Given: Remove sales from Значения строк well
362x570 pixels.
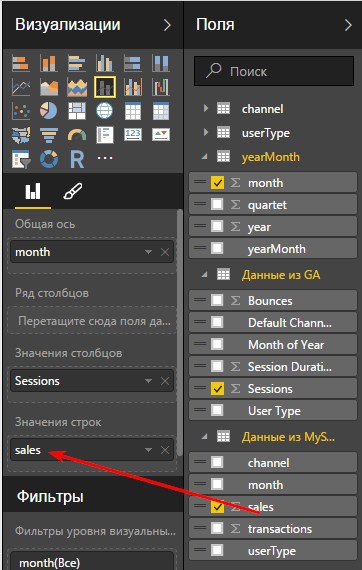Looking at the screenshot, I should (x=165, y=450).
